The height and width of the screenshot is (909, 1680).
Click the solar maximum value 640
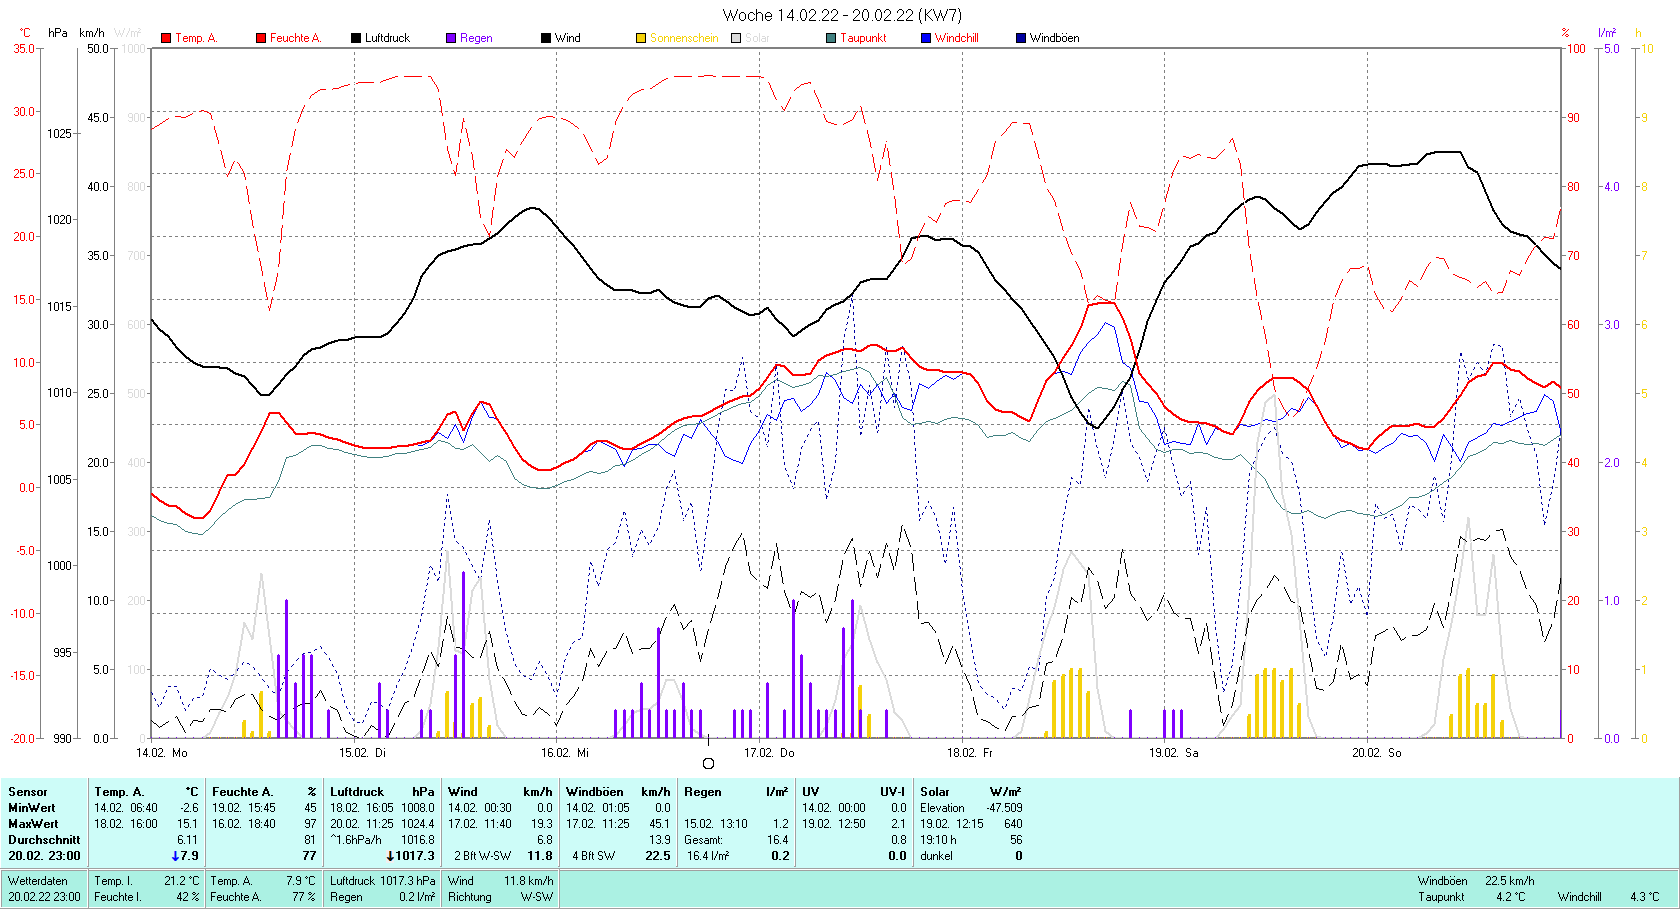pyautogui.click(x=1013, y=824)
